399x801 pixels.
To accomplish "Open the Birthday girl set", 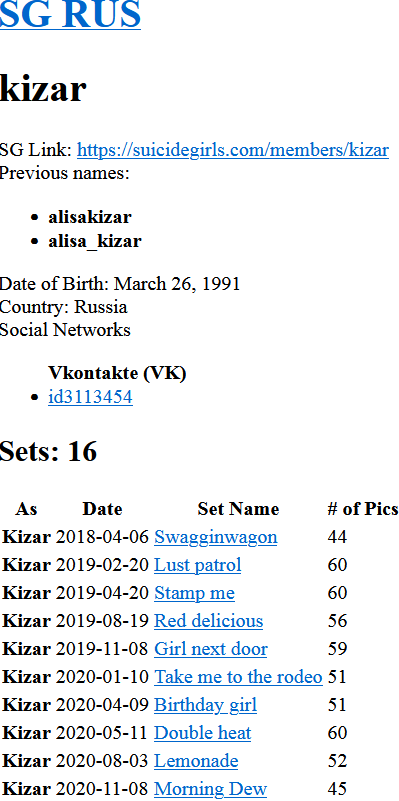I will 205,705.
